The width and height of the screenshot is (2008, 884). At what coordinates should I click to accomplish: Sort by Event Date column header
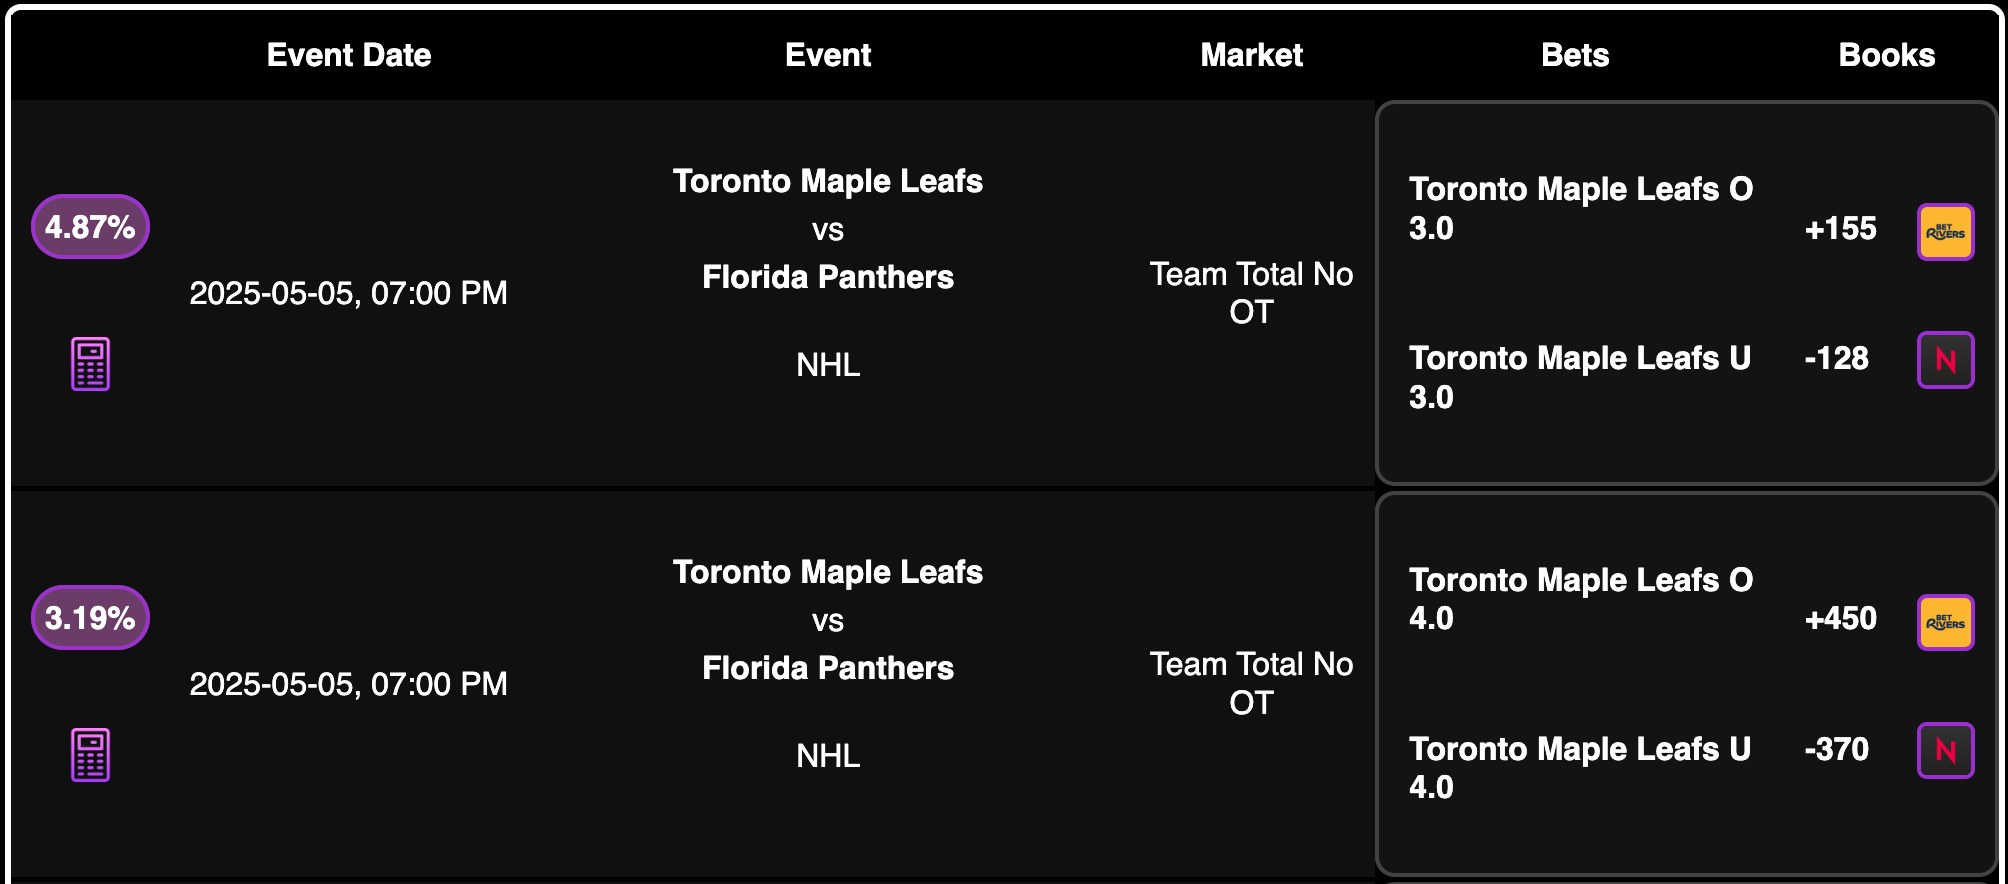pos(349,55)
